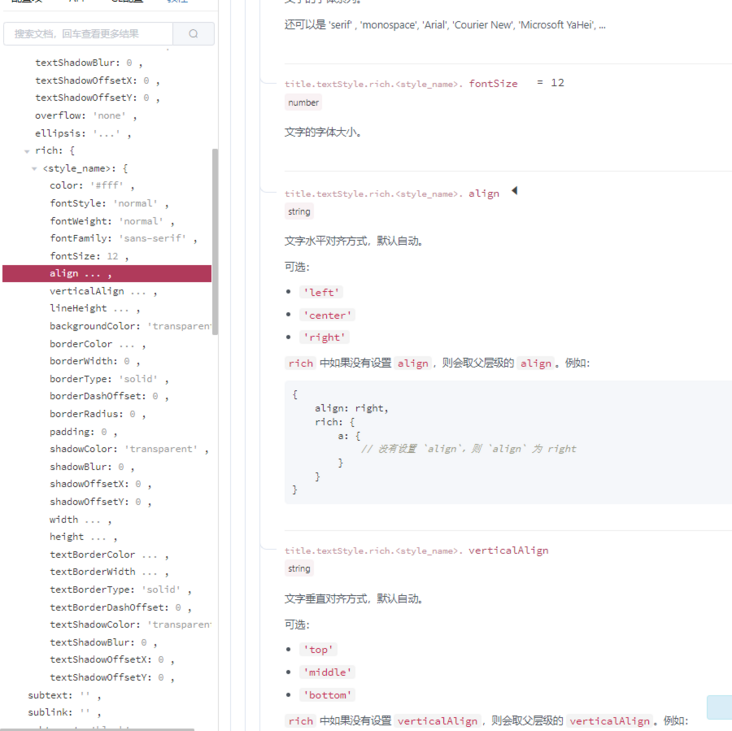Click the verticalAlign section heading link
Viewport: 732px width, 731px height.
click(508, 551)
